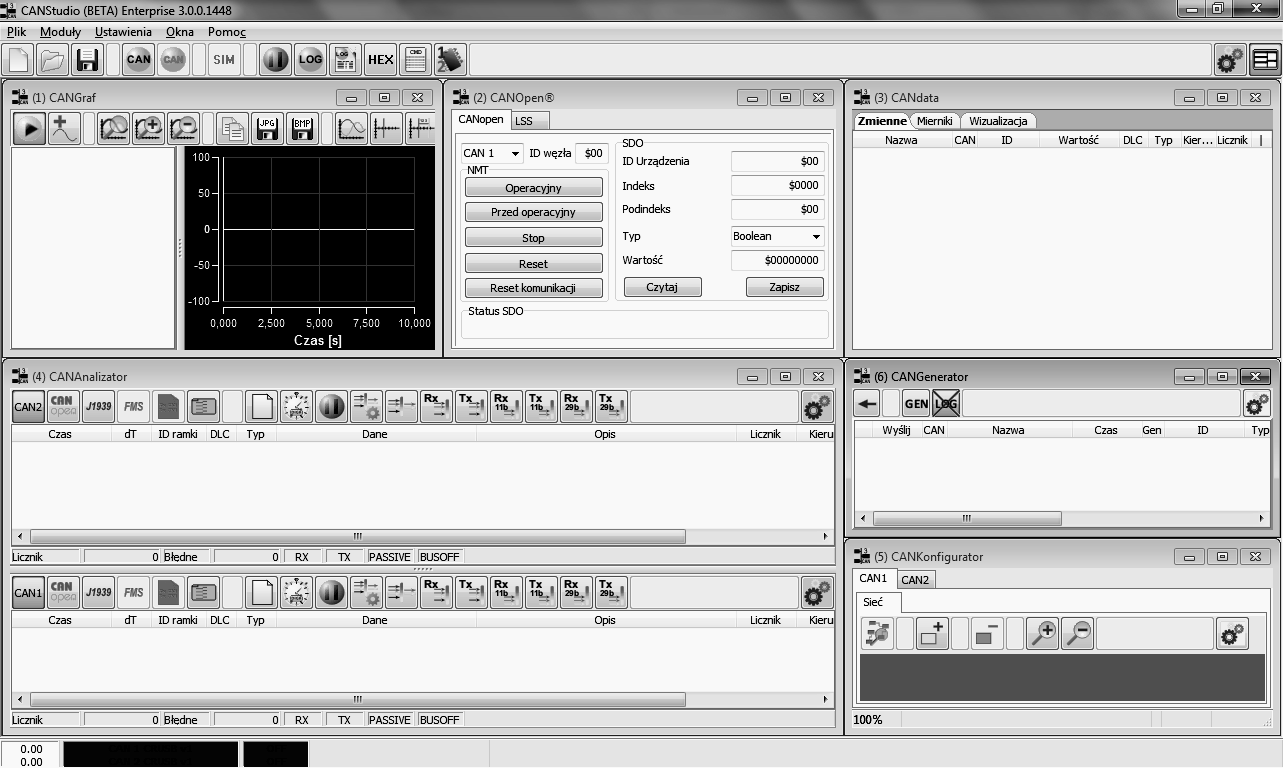
Task: Click the window layout icon top right
Action: (x=1265, y=60)
